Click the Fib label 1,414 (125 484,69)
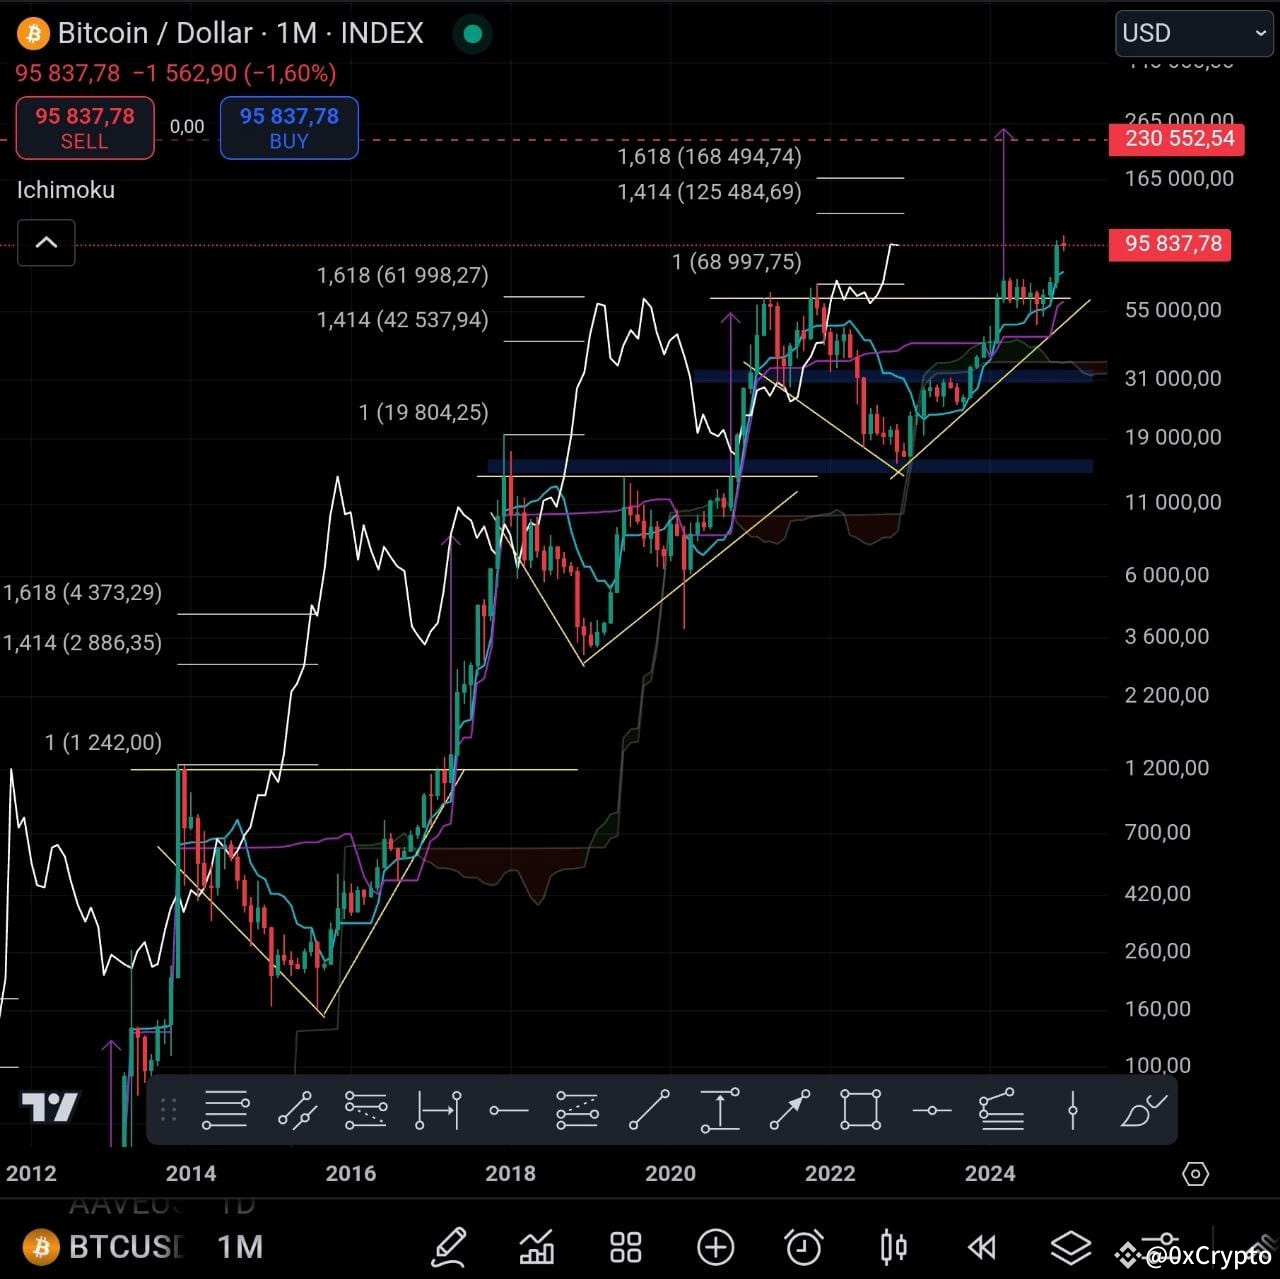Screen dimensions: 1280x1279 point(710,191)
